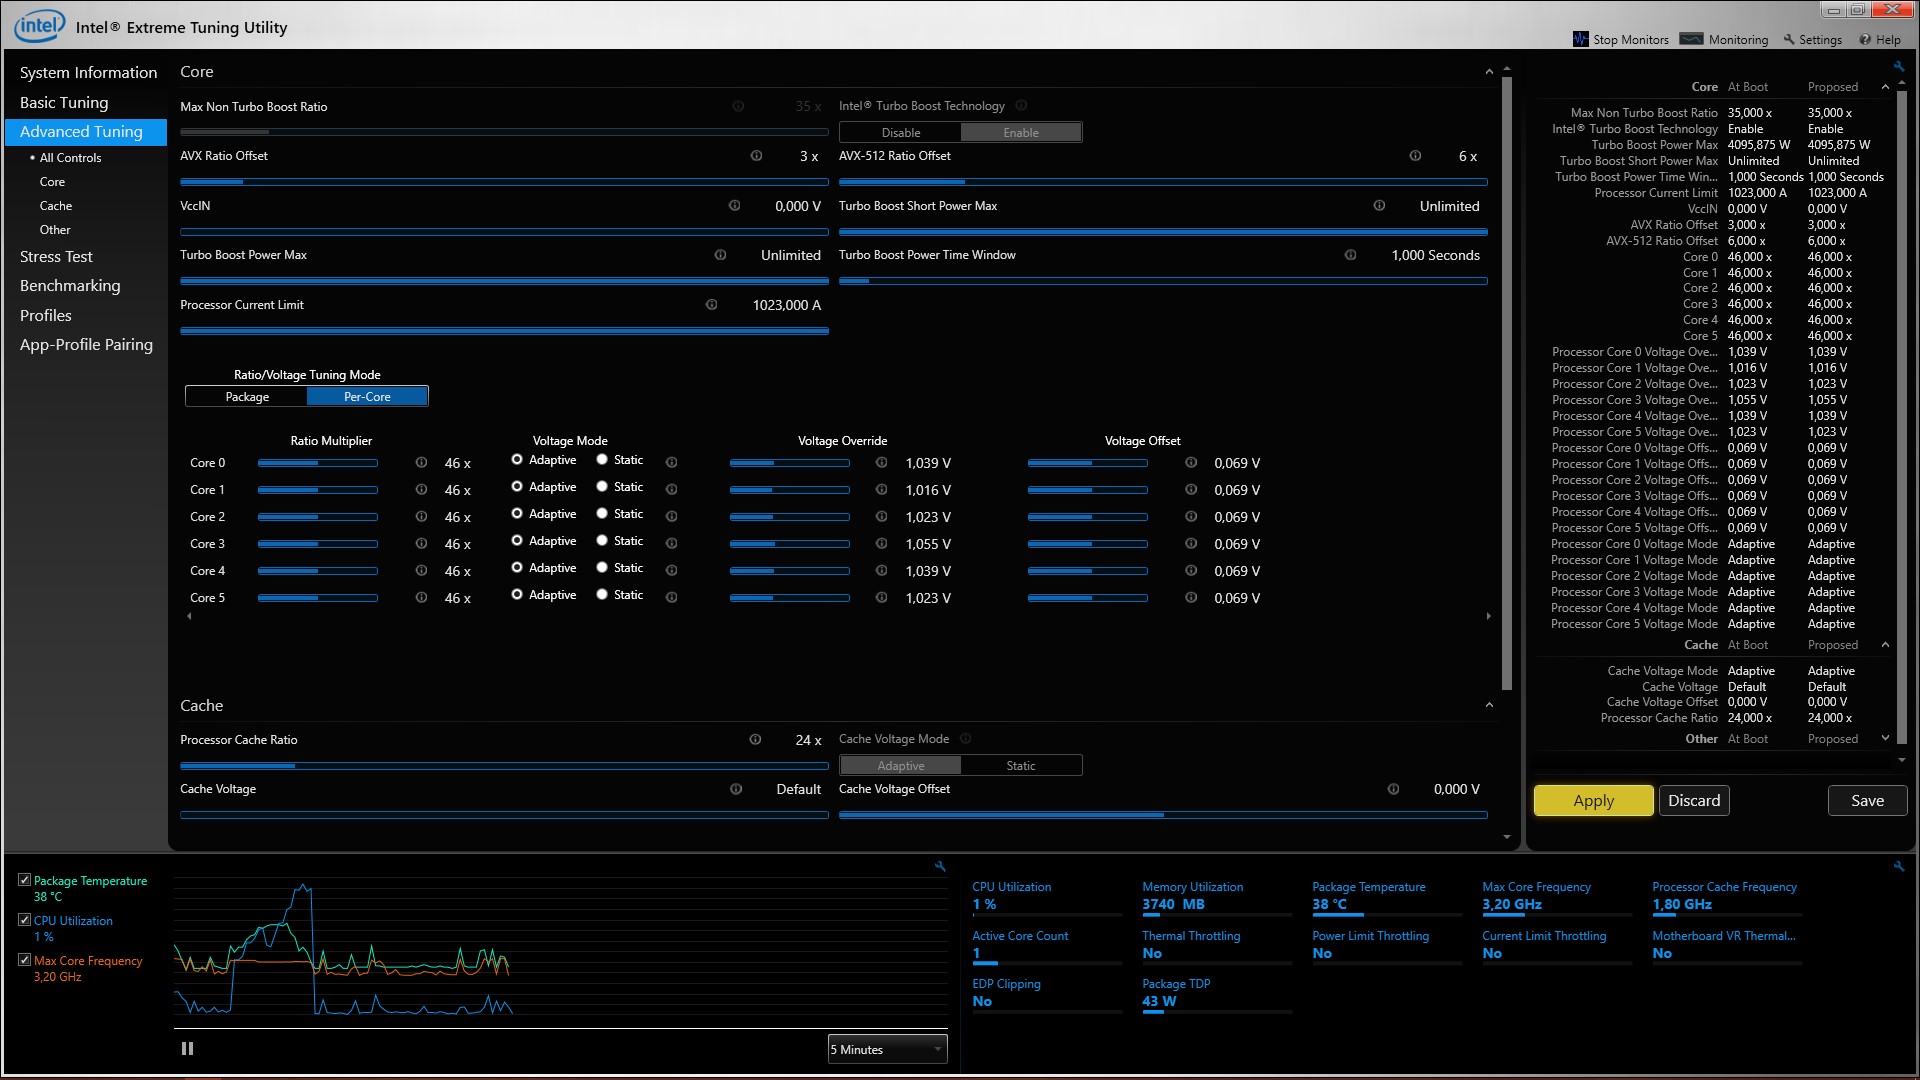1920x1080 pixels.
Task: Click info icon beside AVX Ratio Offset
Action: tap(756, 156)
